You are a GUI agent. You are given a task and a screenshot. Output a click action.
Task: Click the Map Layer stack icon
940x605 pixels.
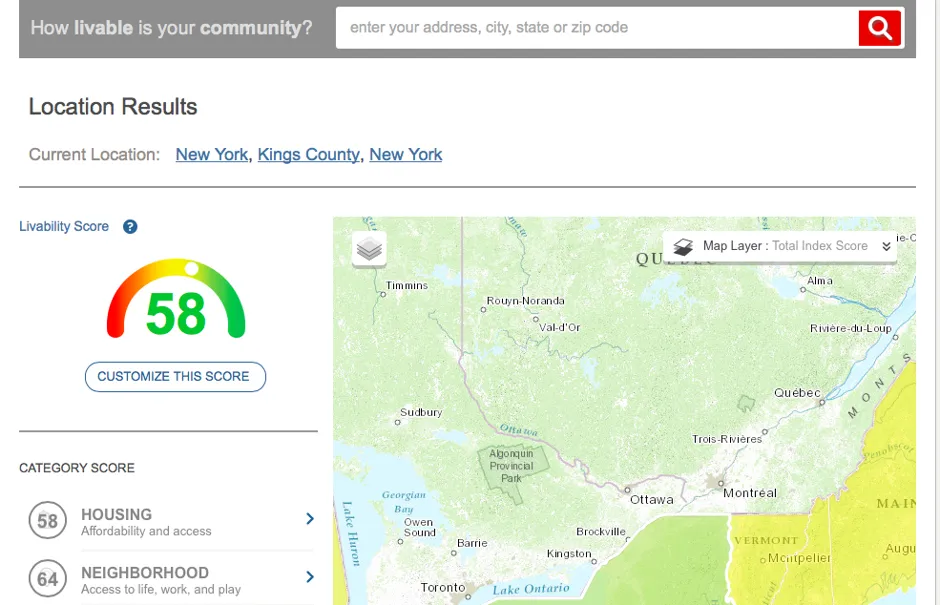coord(683,246)
